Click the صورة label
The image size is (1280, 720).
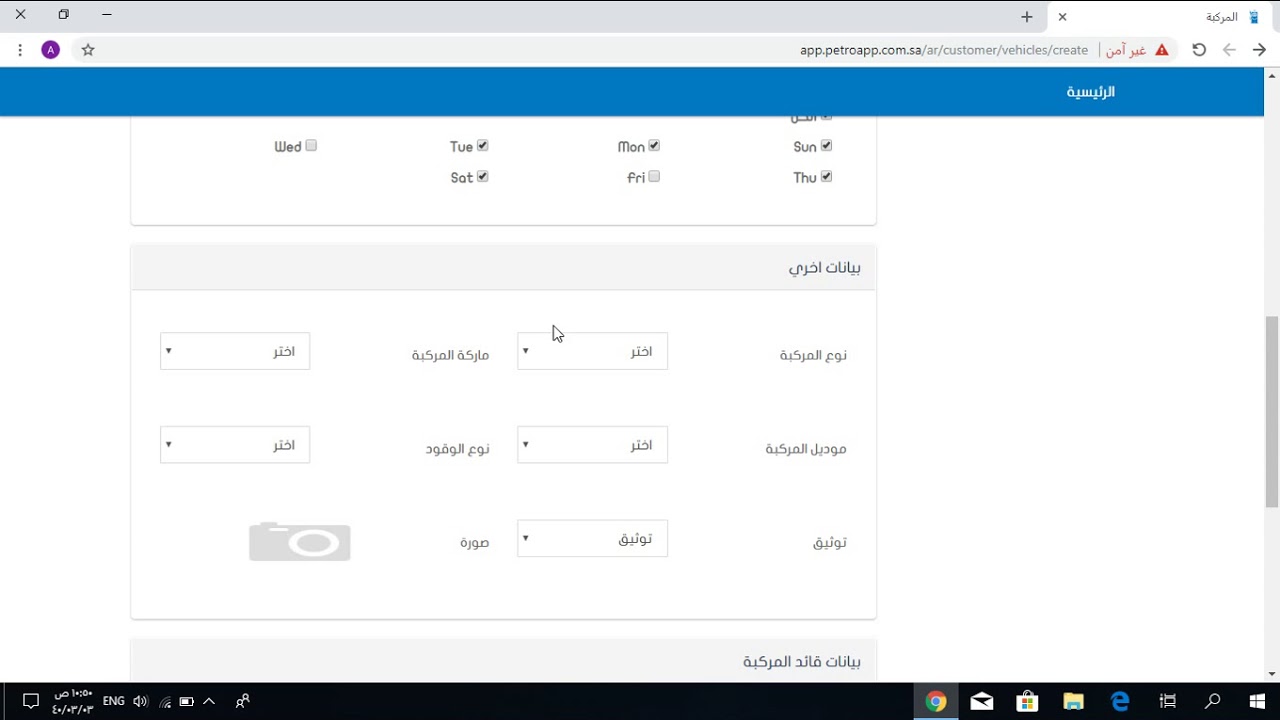pyautogui.click(x=474, y=542)
